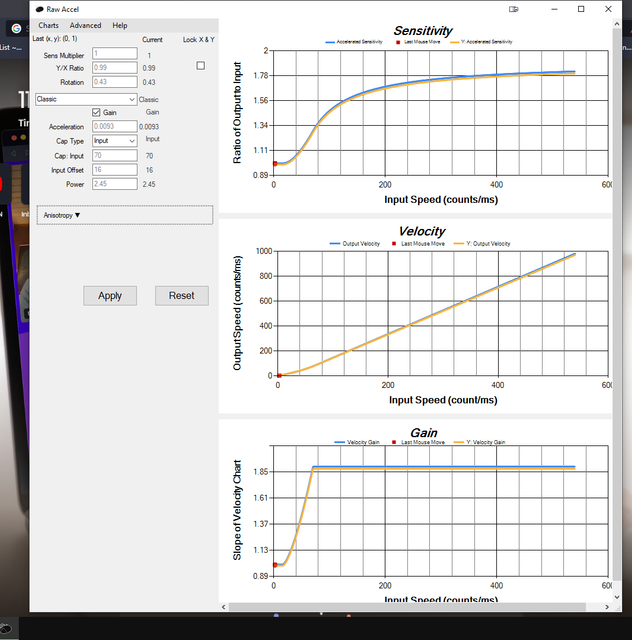
Task: Open the Classic acceleration mode dropdown
Action: (86, 99)
